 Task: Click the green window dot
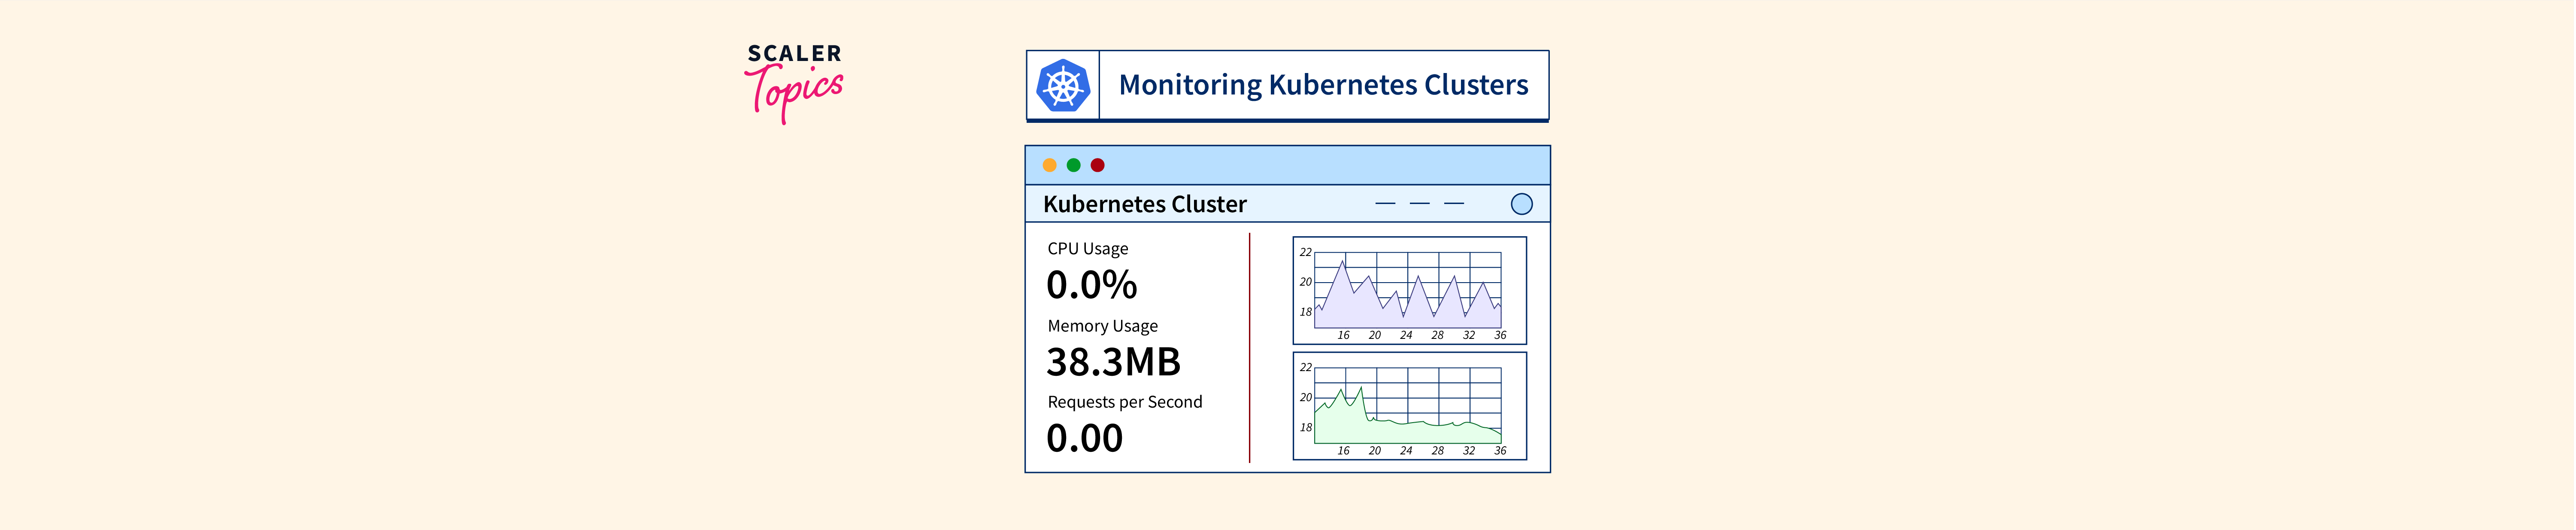coord(1073,165)
